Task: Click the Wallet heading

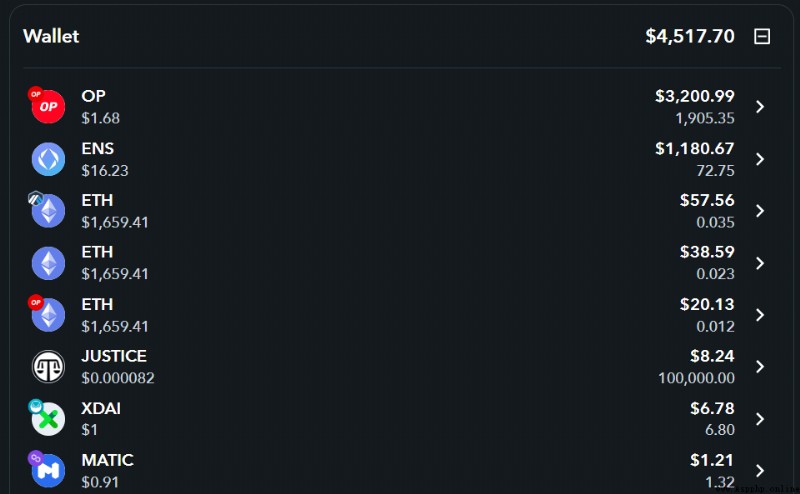Action: [x=51, y=36]
